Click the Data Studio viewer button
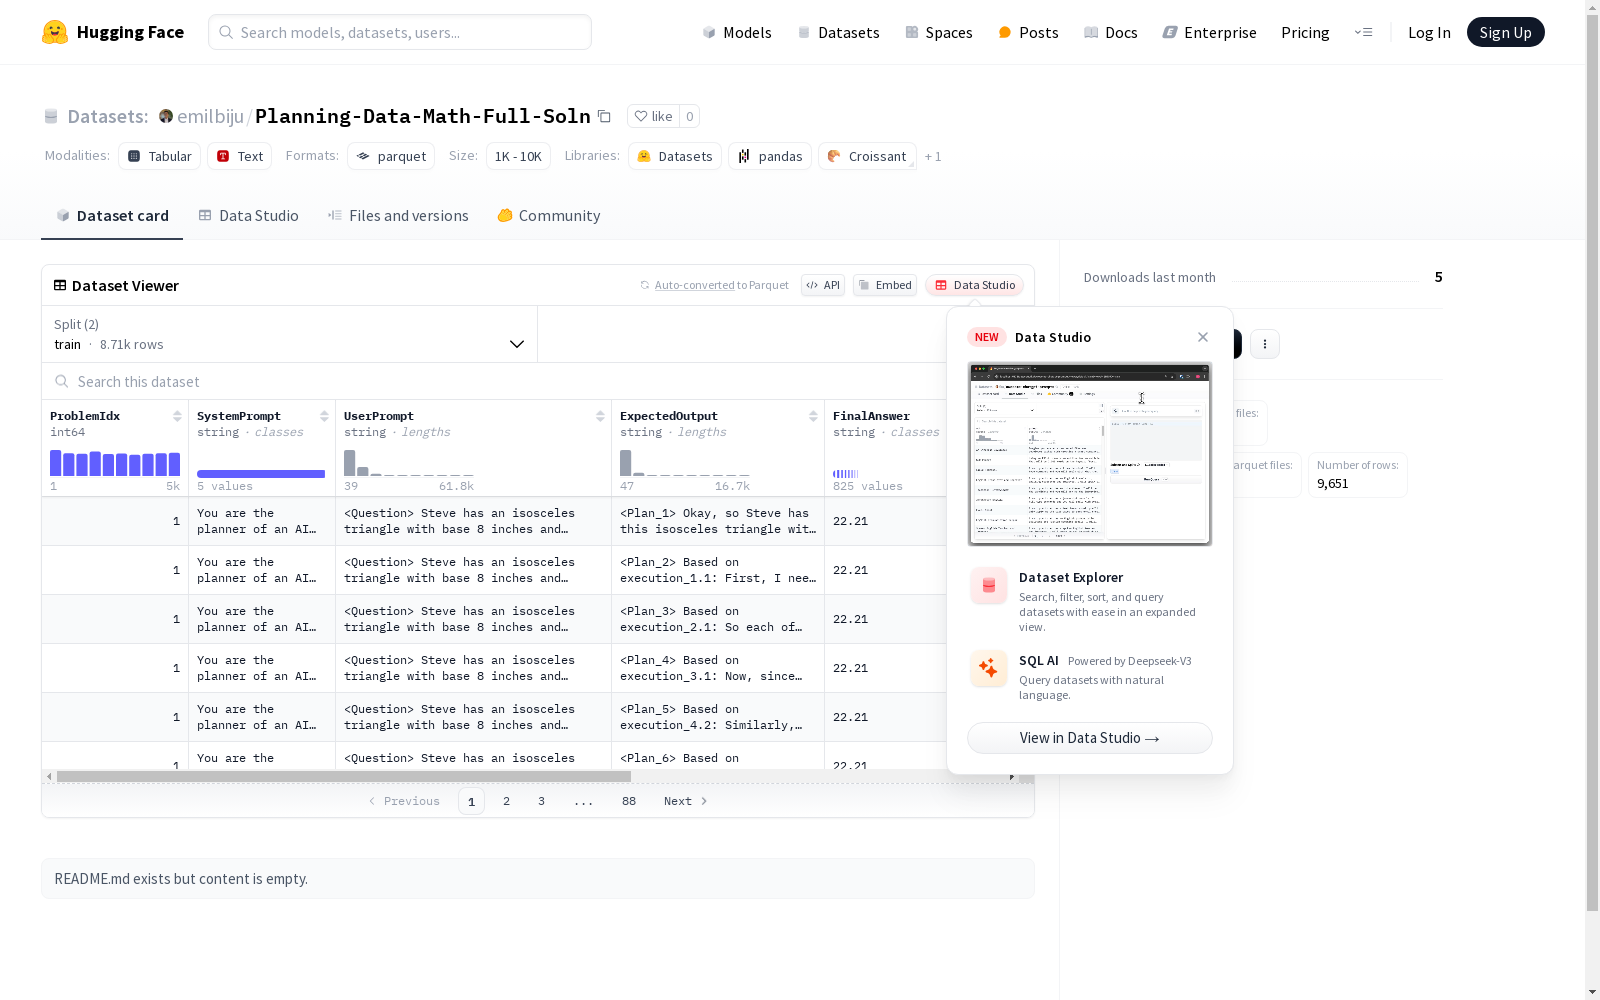Screen dimensions: 1600x1000 tap(974, 285)
